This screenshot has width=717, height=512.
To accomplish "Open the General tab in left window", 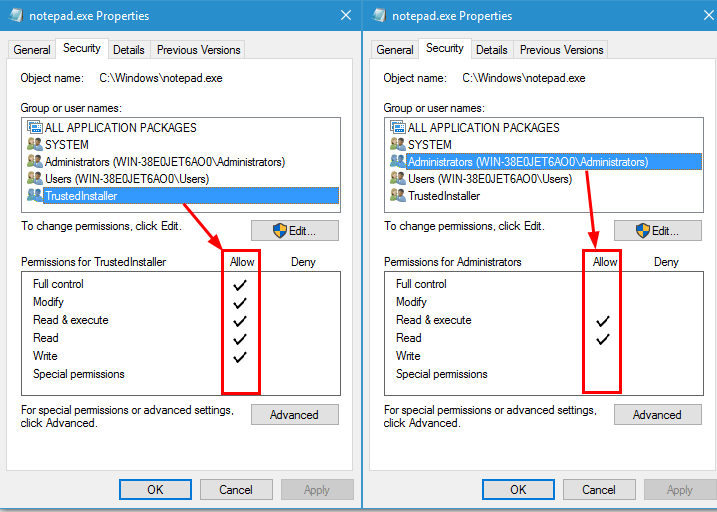I will tap(32, 49).
